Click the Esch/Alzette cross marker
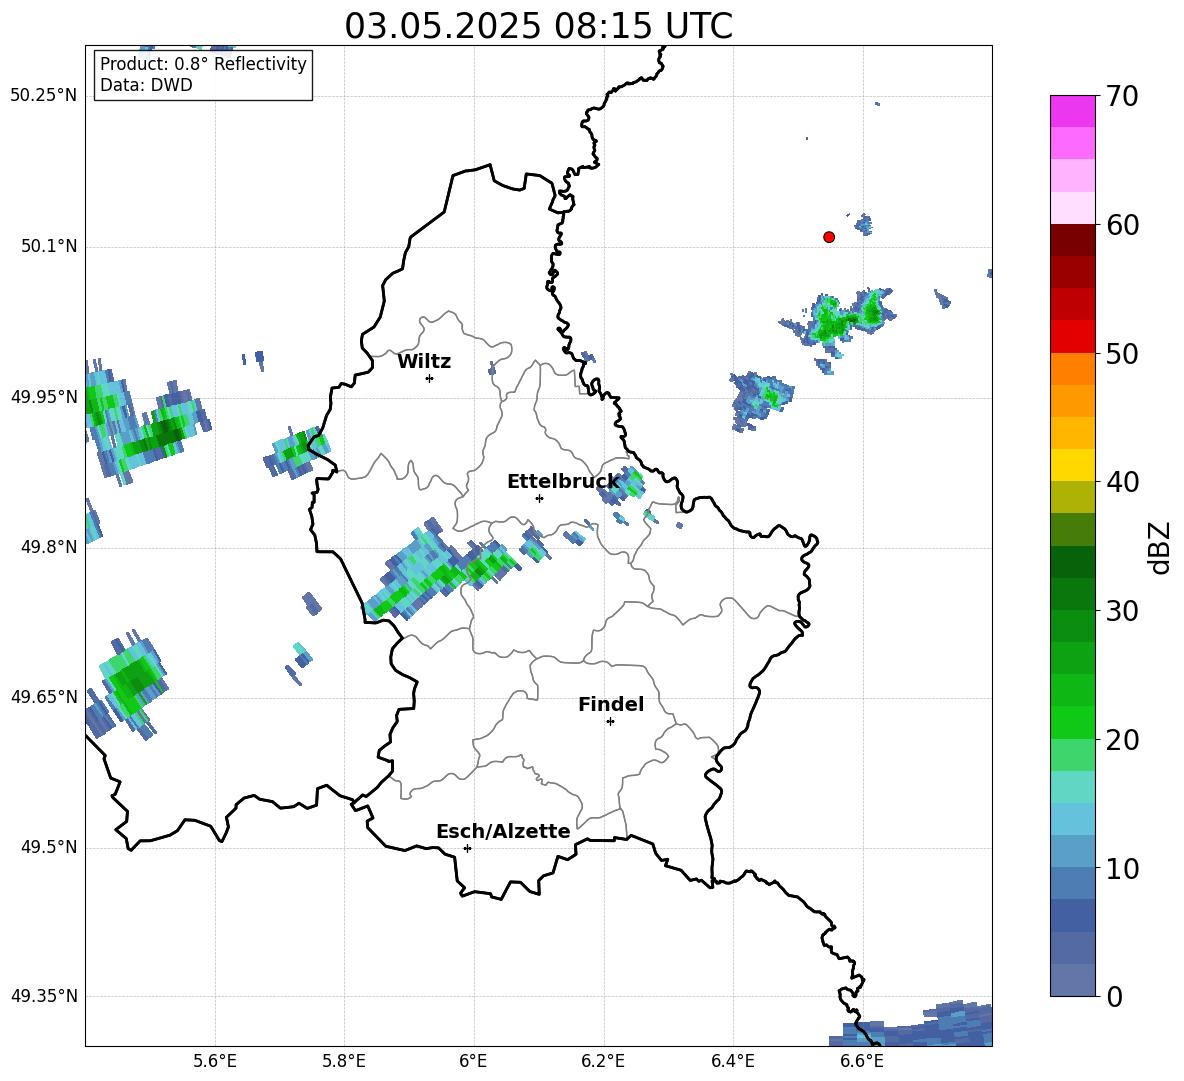This screenshot has width=1184, height=1081. point(467,848)
